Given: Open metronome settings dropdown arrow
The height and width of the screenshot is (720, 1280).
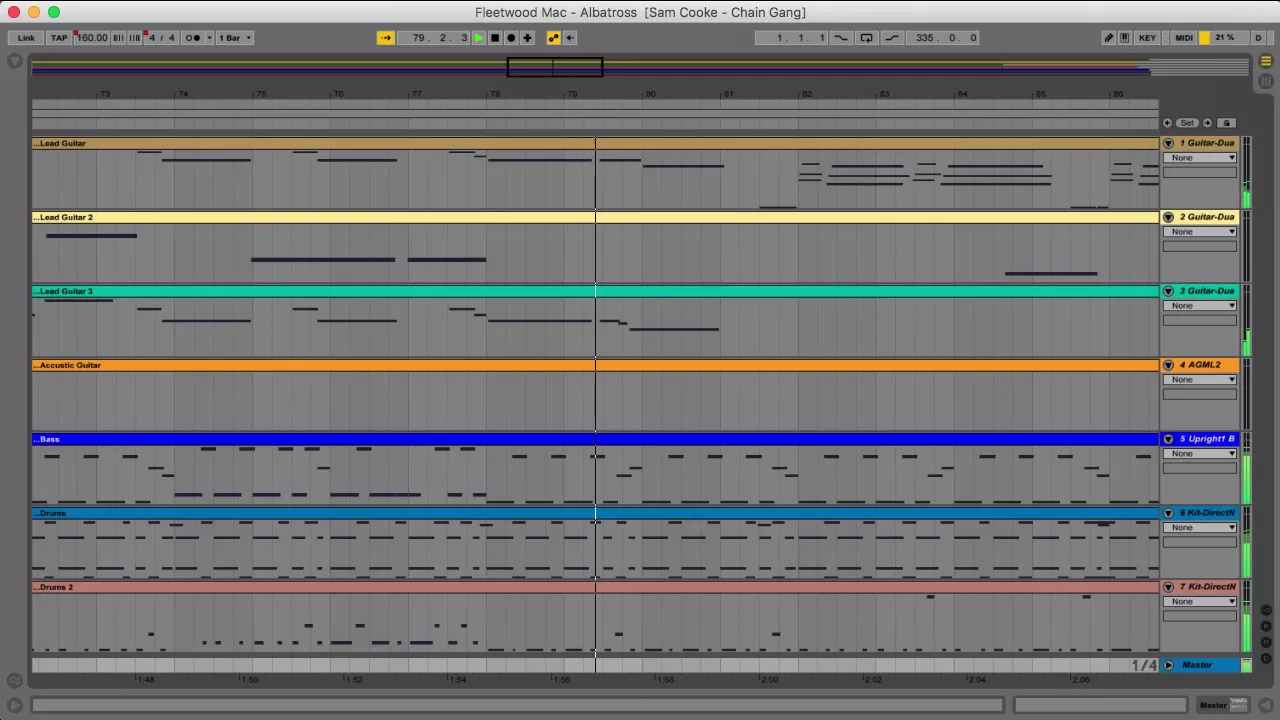Looking at the screenshot, I should click(x=209, y=38).
